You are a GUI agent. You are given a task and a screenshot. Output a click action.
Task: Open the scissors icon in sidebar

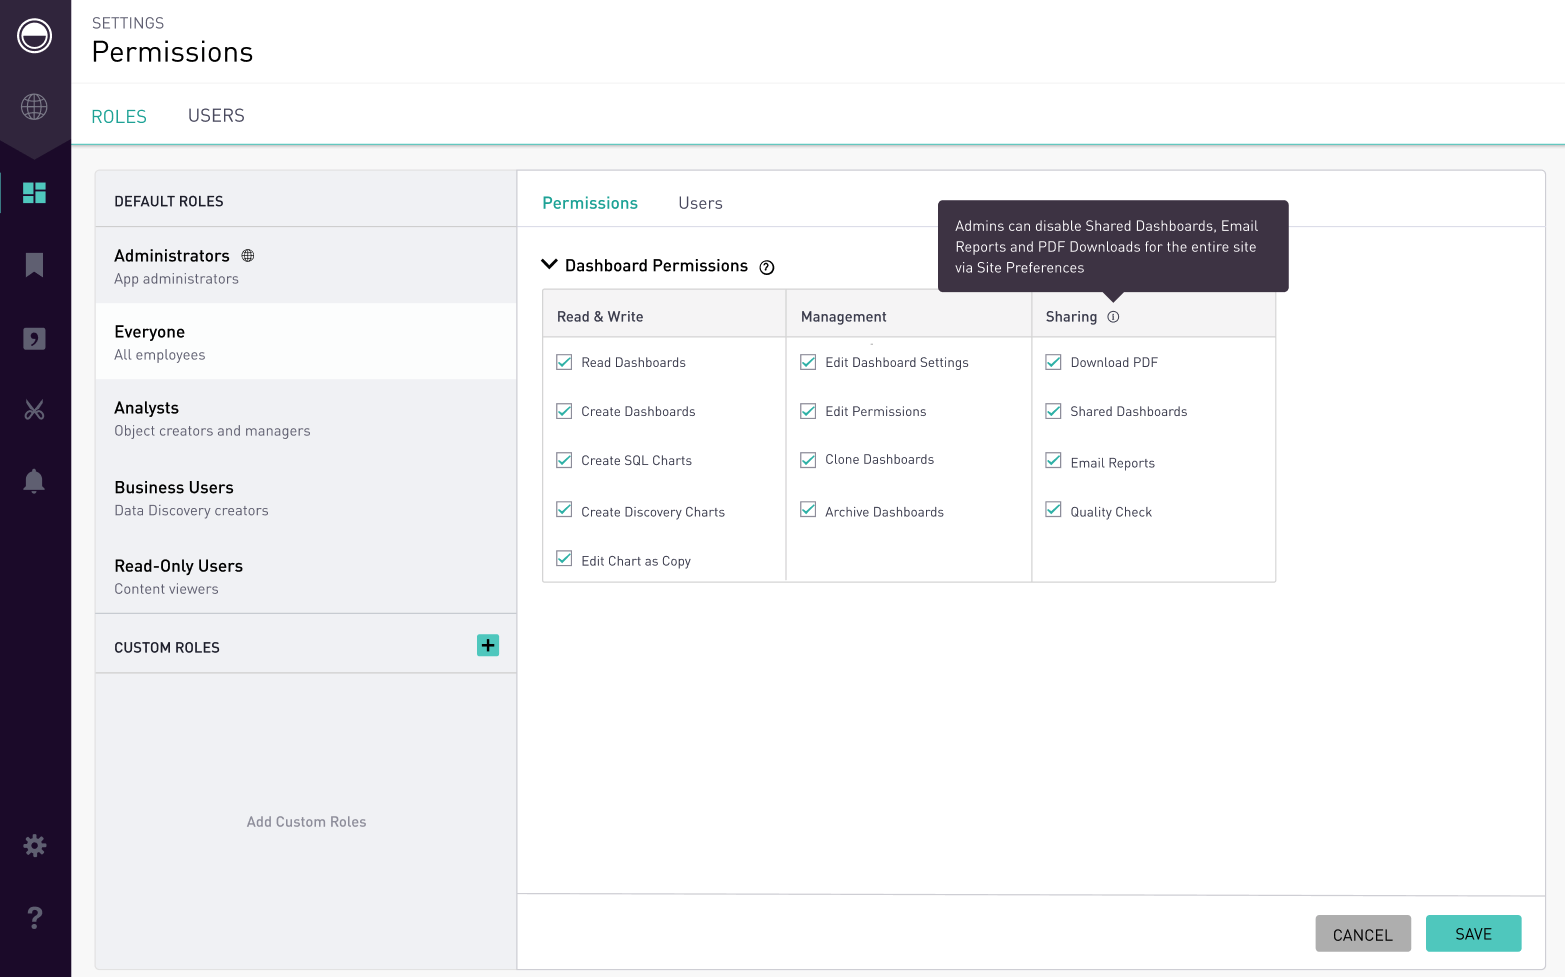(34, 409)
